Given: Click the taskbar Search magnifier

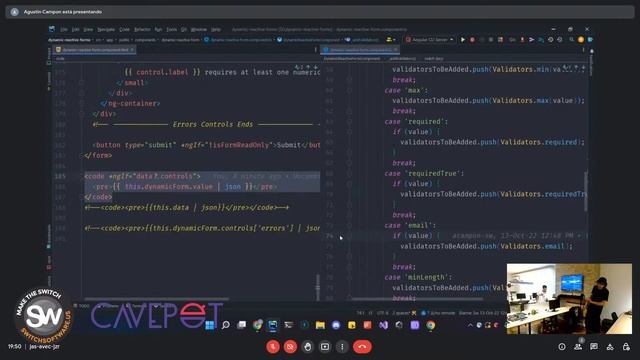Looking at the screenshot, I should (x=225, y=325).
